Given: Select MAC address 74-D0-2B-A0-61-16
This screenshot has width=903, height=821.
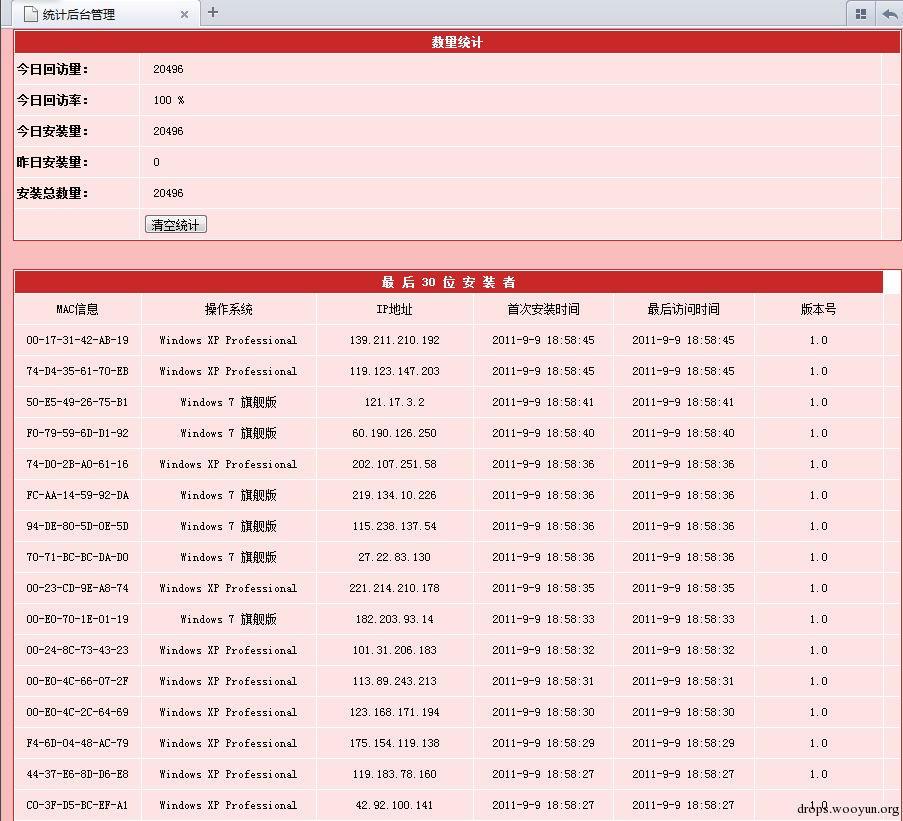Looking at the screenshot, I should (78, 465).
